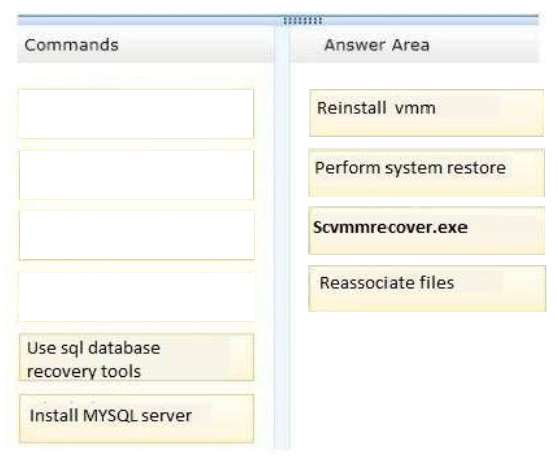Click the second empty Commands slot

(136, 175)
